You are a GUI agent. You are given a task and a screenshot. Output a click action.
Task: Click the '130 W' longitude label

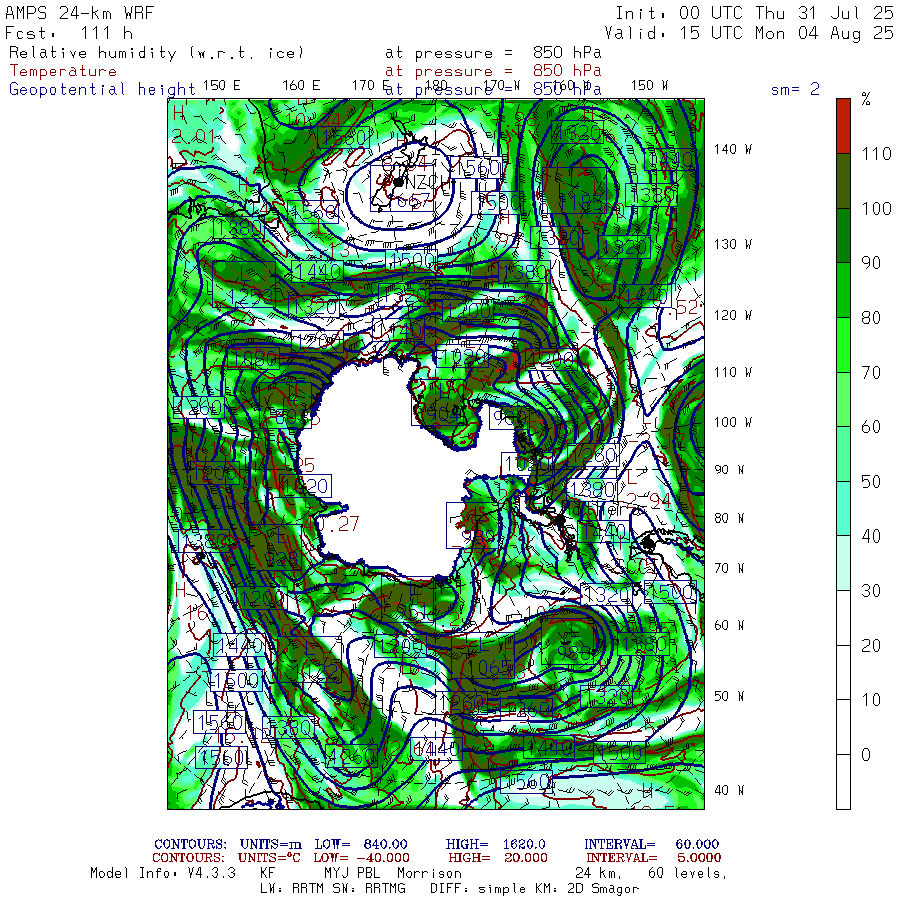click(x=732, y=244)
